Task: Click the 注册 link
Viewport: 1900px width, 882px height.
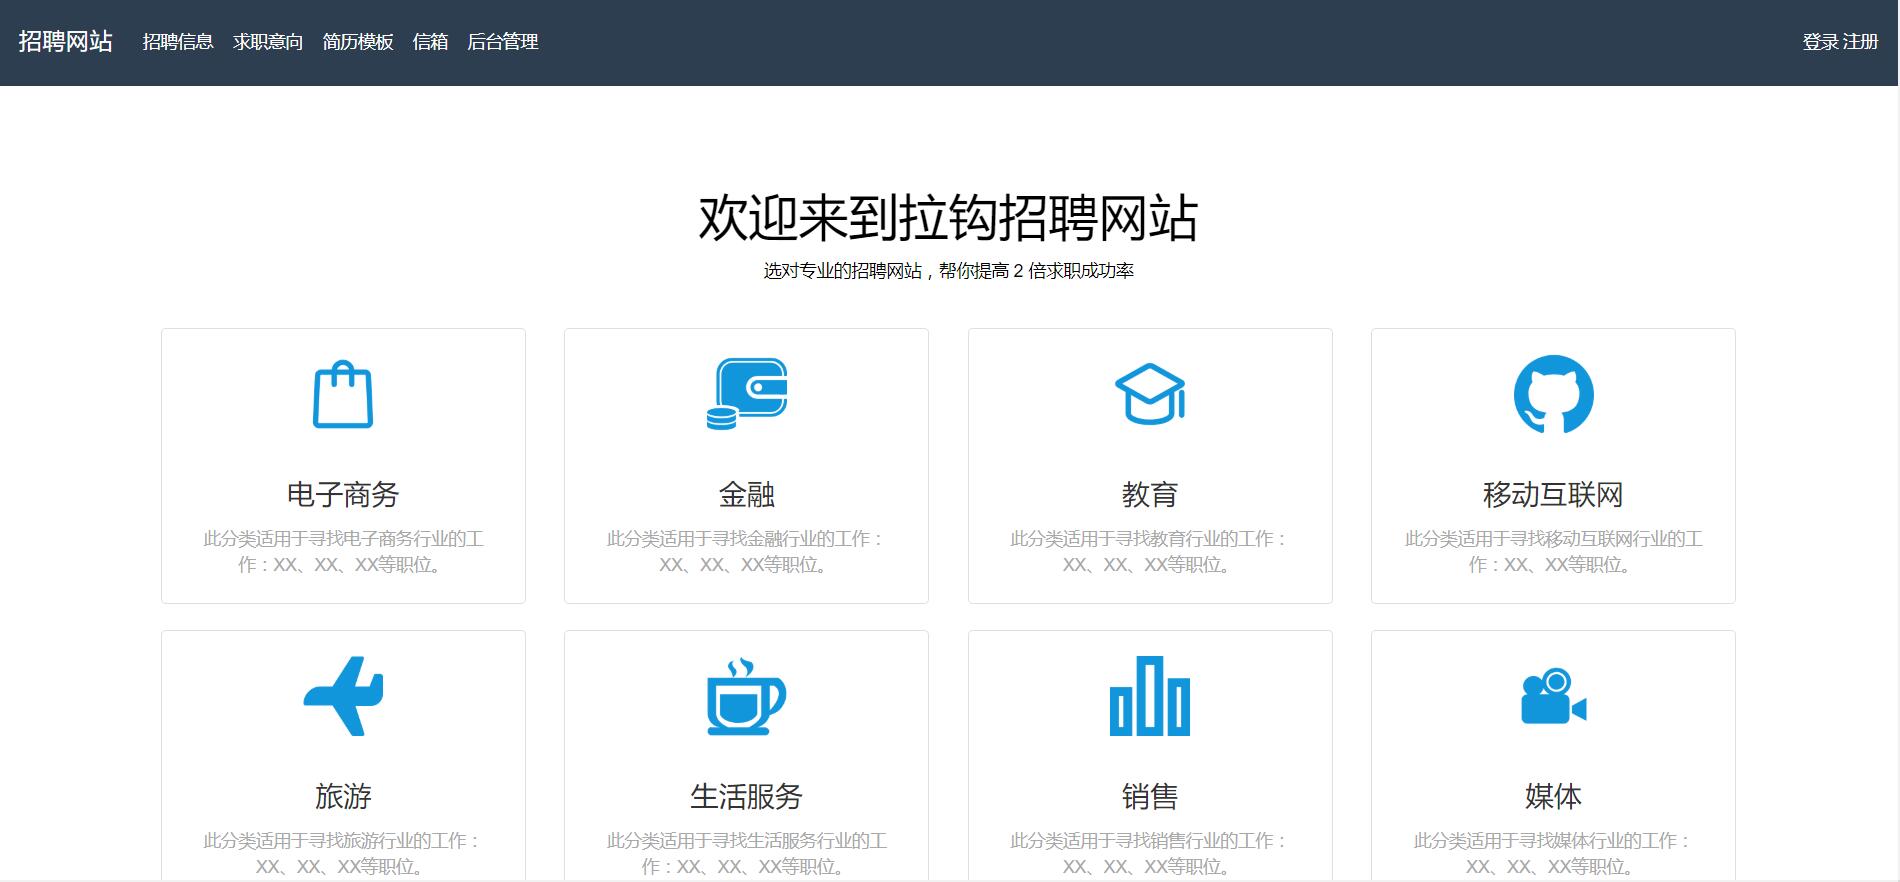Action: (x=1861, y=42)
